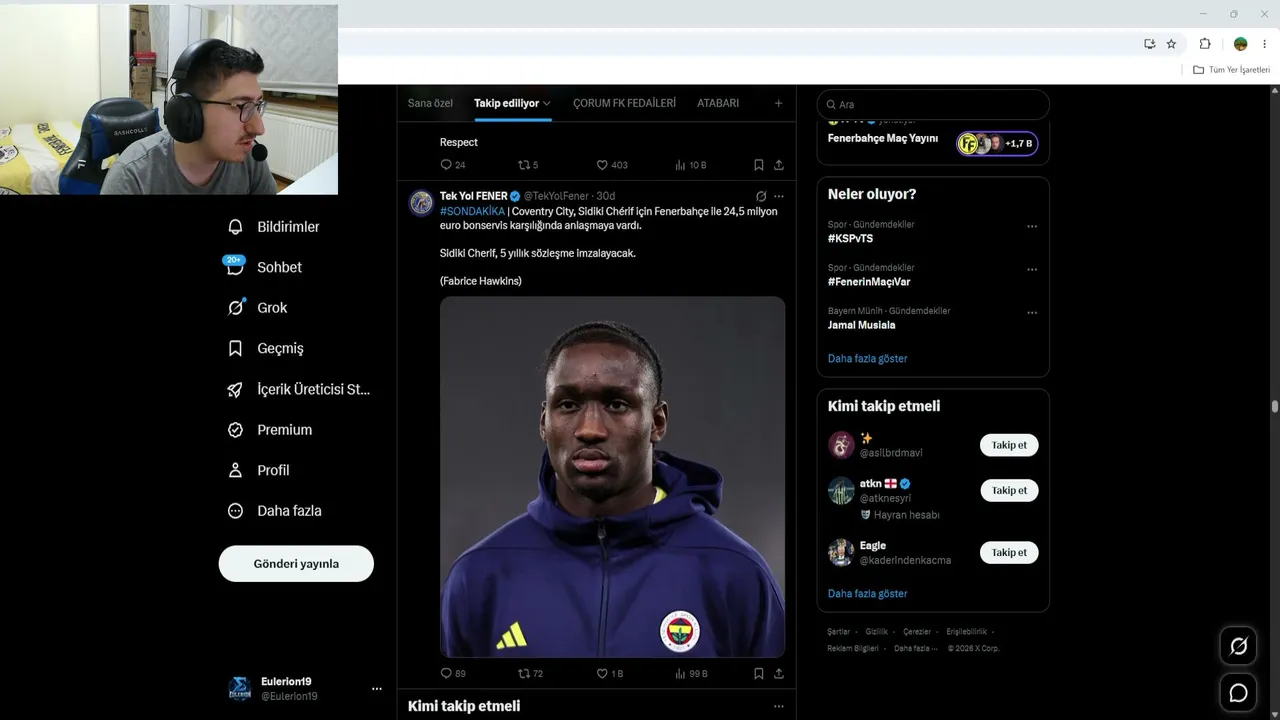Open the Çerezler footer link
Screen dimensions: 1280x720
917,632
